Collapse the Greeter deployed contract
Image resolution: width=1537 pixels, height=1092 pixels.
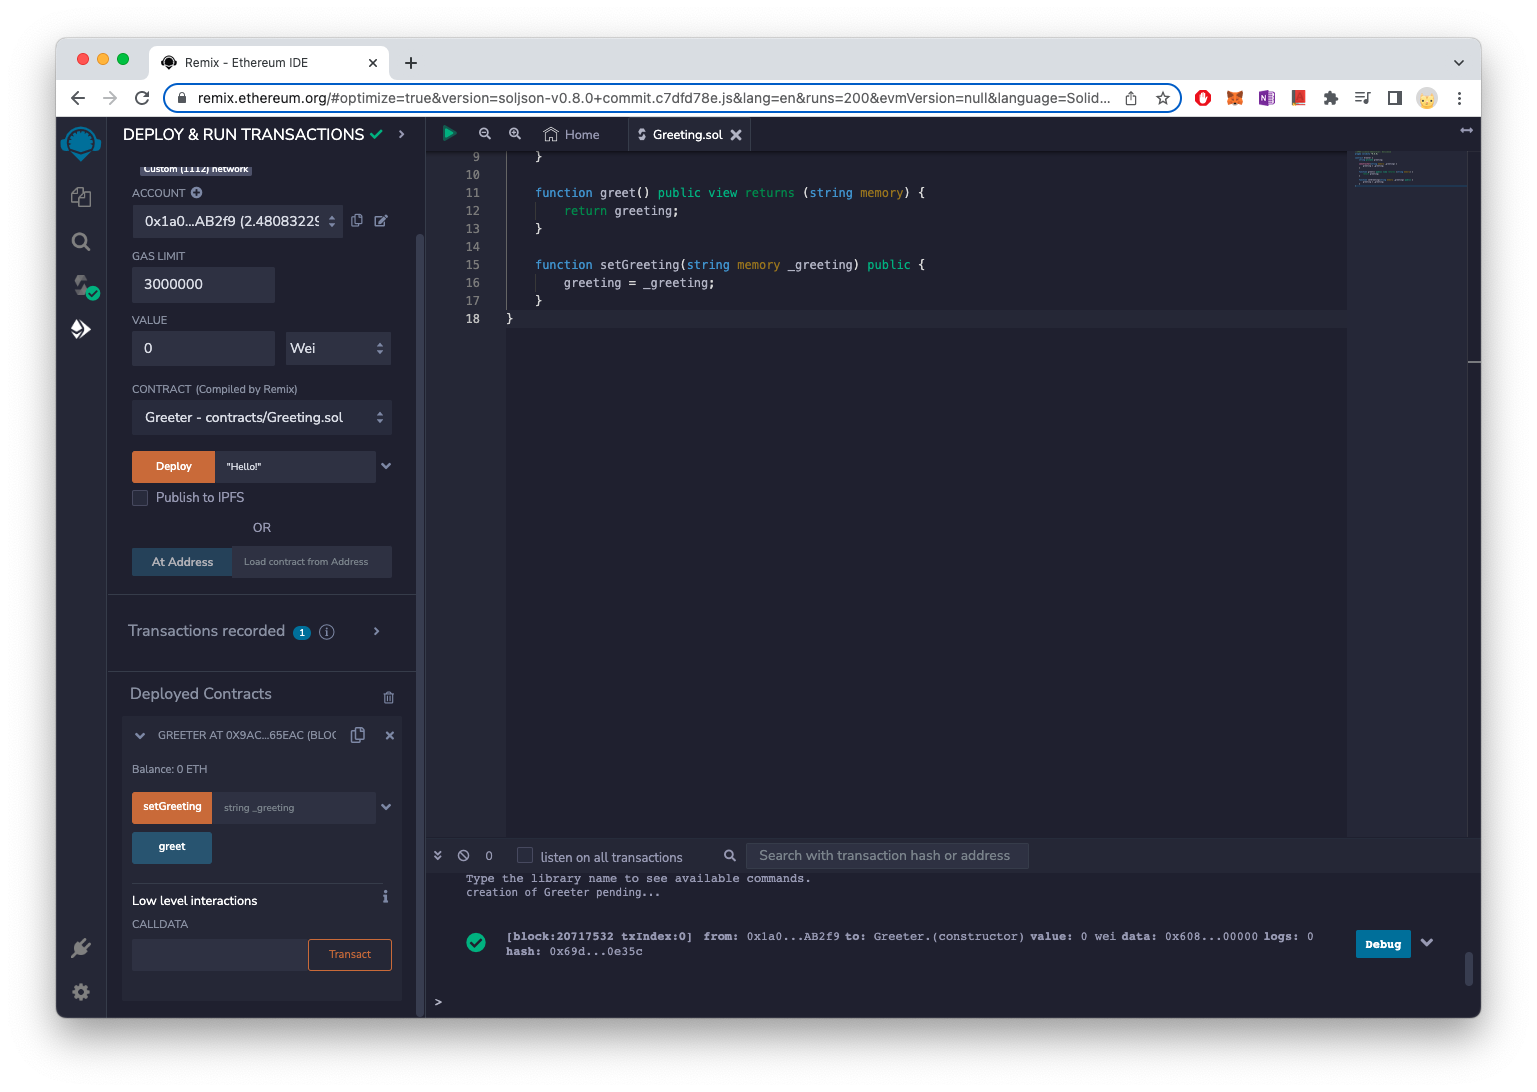[140, 736]
